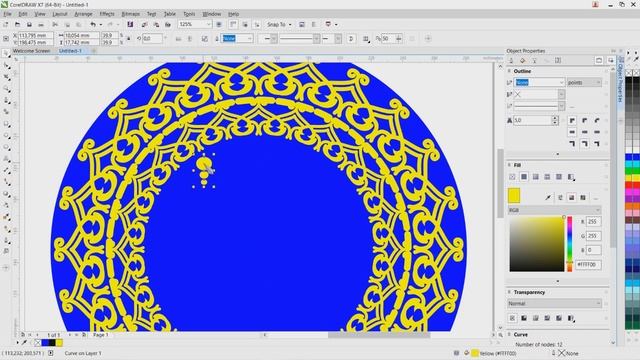Switch to the Welcome Screen tab

click(31, 51)
